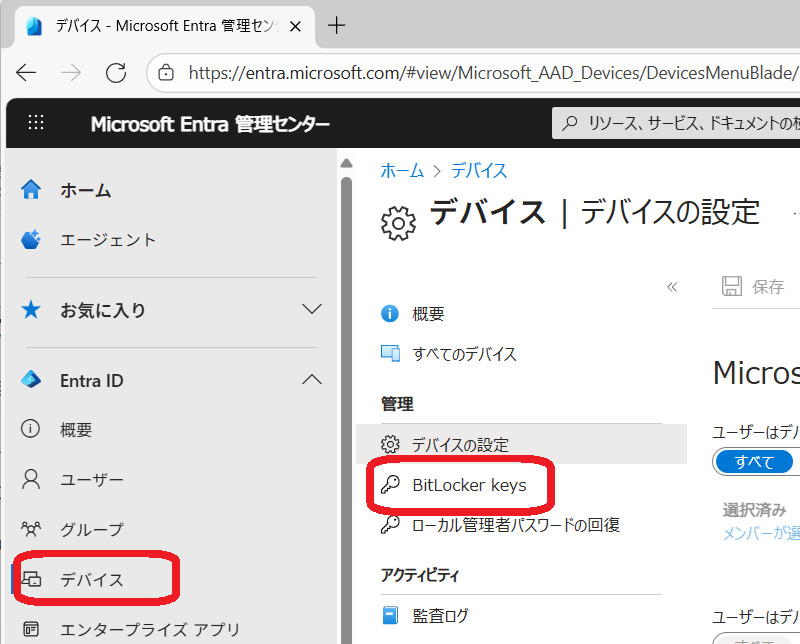This screenshot has width=800, height=644.
Task: Click the browser back arrow
Action: click(x=26, y=73)
